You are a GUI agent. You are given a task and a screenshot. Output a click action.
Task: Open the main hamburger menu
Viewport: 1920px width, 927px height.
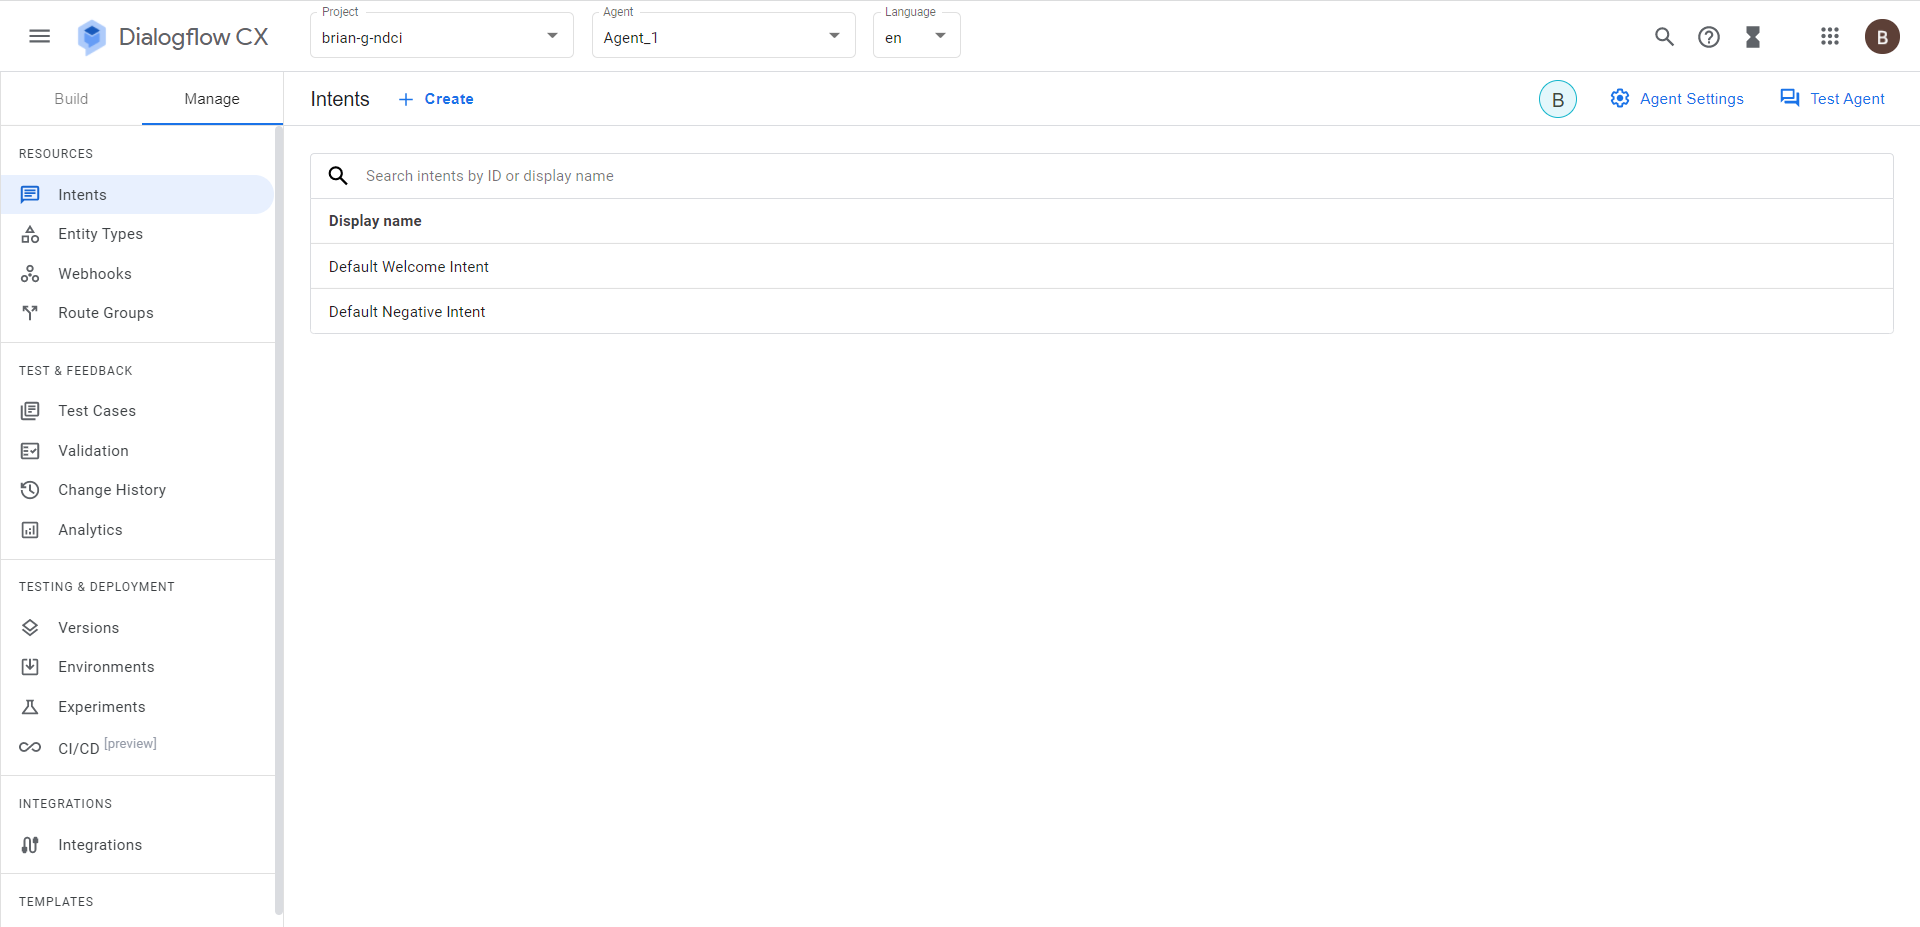tap(40, 37)
